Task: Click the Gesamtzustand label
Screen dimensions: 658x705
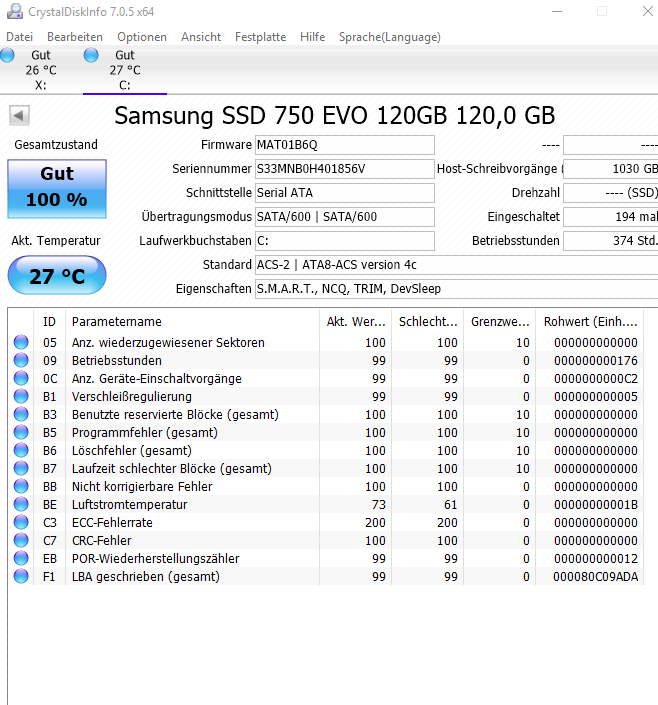Action: (56, 144)
